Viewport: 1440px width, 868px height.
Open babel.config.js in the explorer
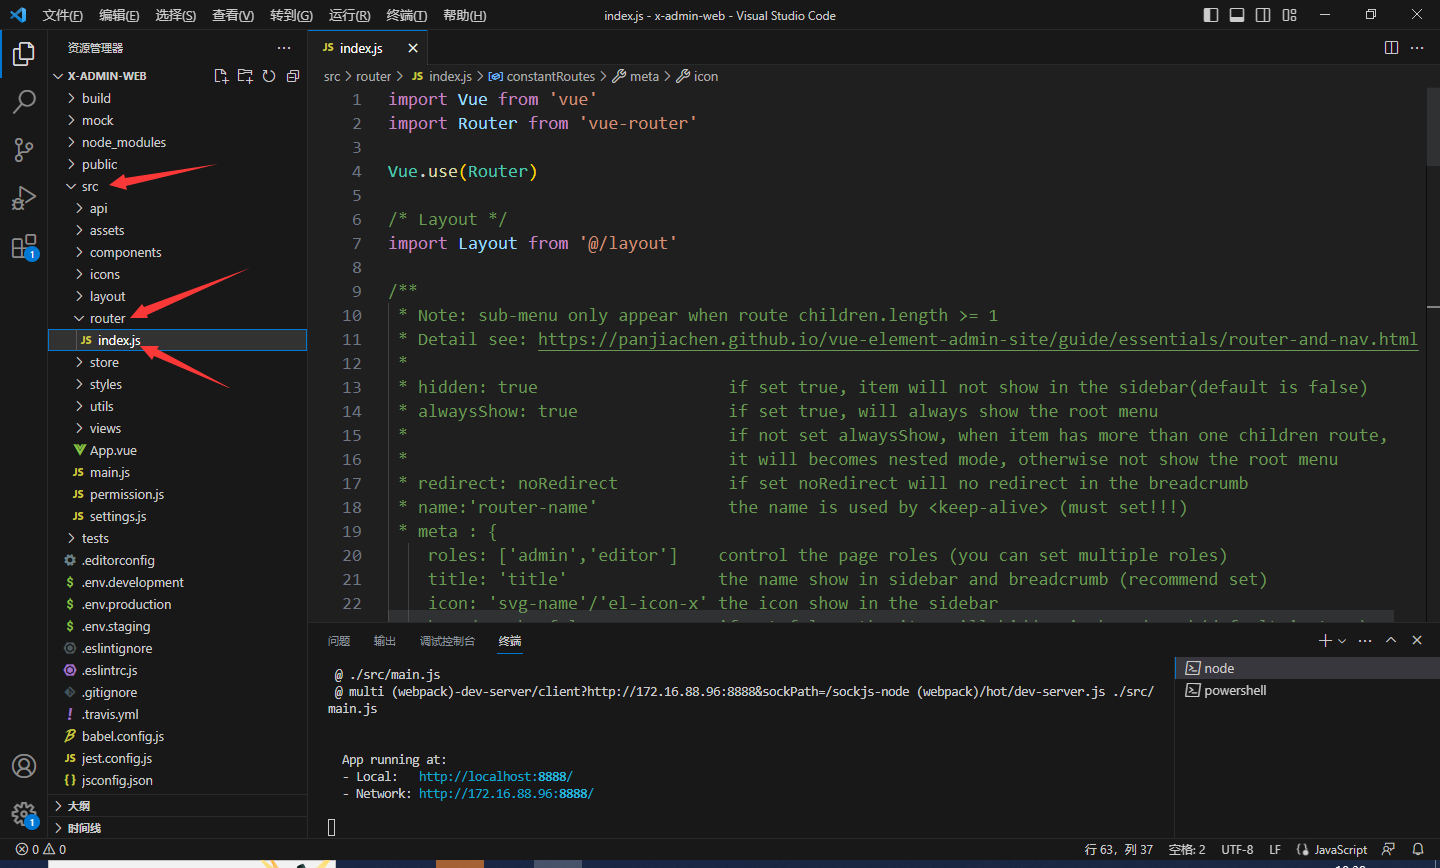pos(178,736)
